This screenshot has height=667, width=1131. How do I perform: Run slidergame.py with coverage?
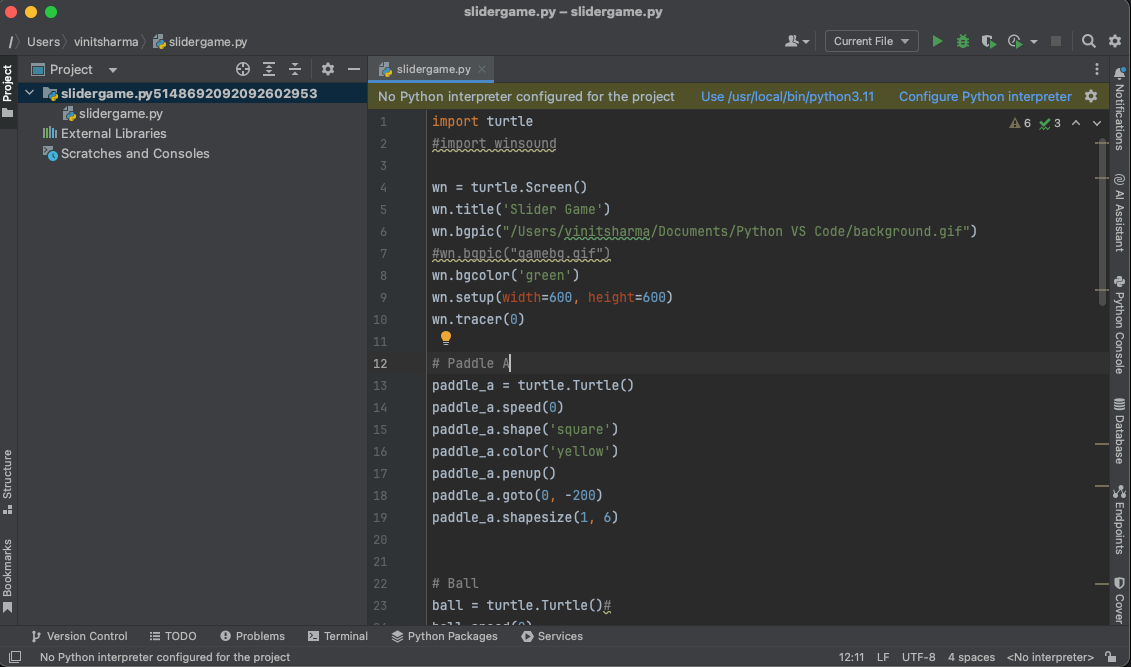(x=989, y=41)
